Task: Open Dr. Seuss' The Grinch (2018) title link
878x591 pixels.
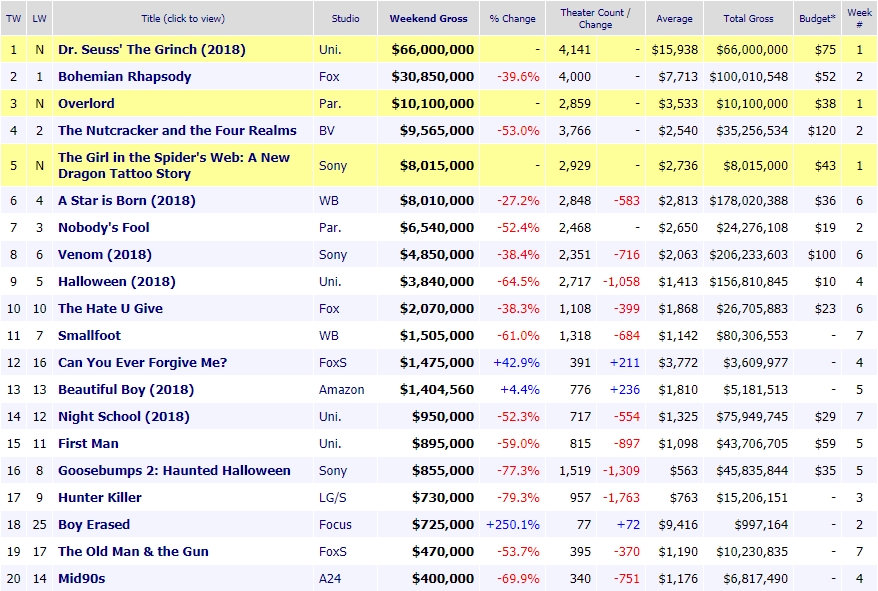Action: tap(152, 49)
